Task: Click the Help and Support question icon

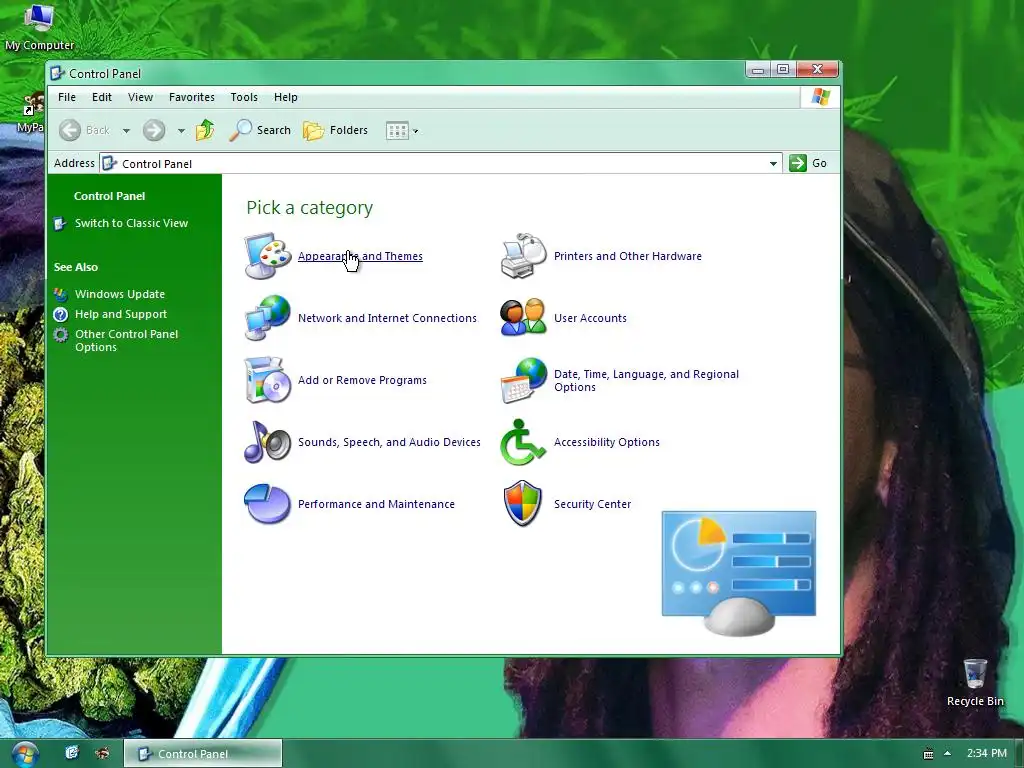Action: 61,315
